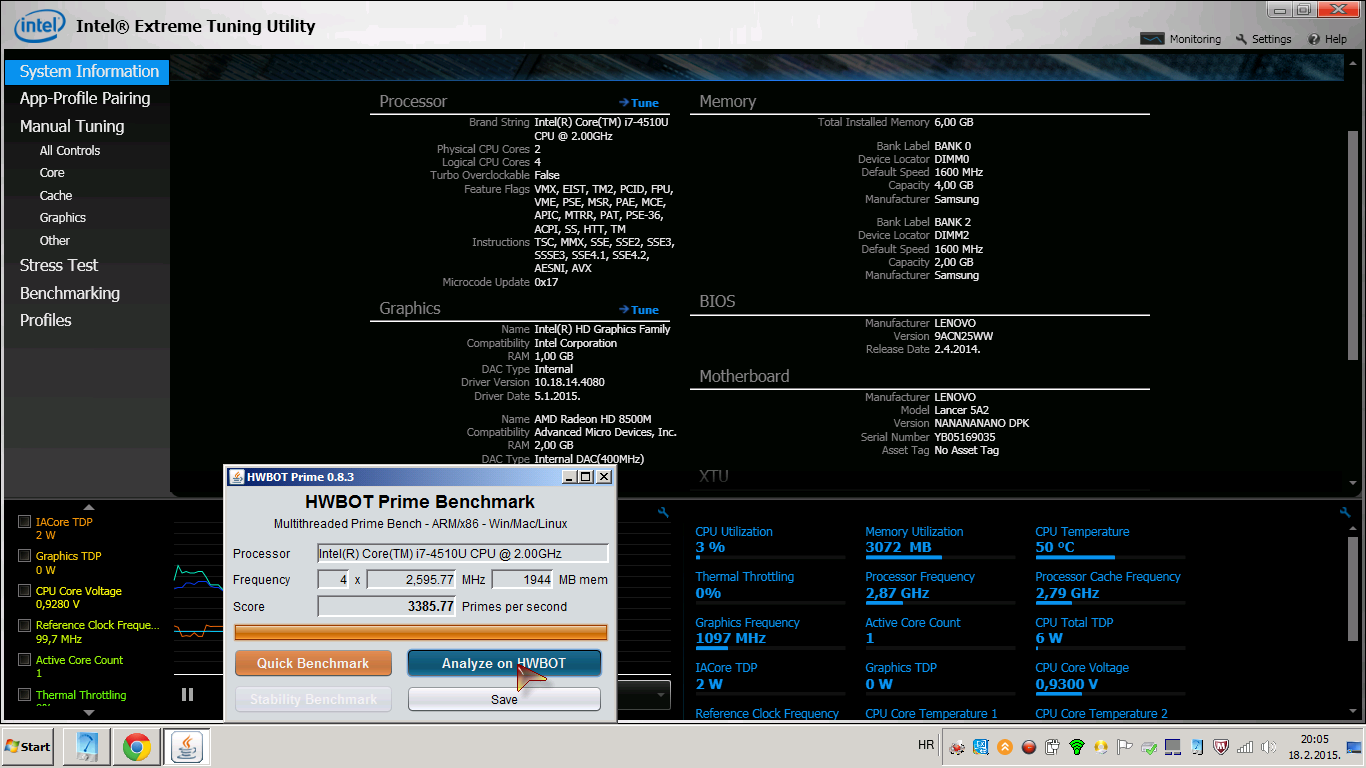Click HWBOT Prime Java title icon
The image size is (1366, 768).
pyautogui.click(x=237, y=477)
